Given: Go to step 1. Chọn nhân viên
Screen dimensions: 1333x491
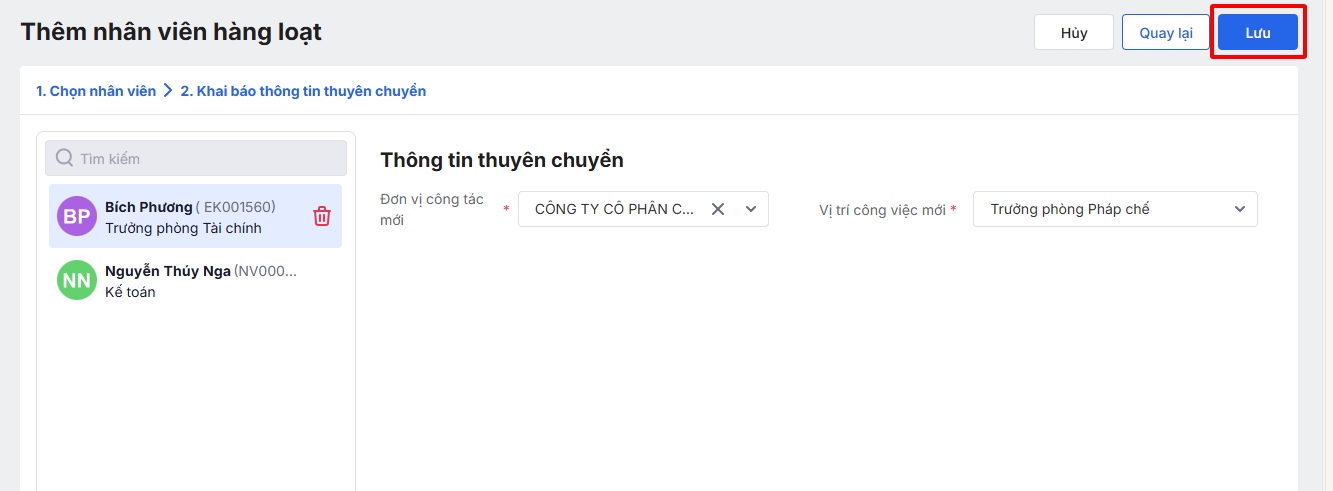Looking at the screenshot, I should click(x=96, y=91).
